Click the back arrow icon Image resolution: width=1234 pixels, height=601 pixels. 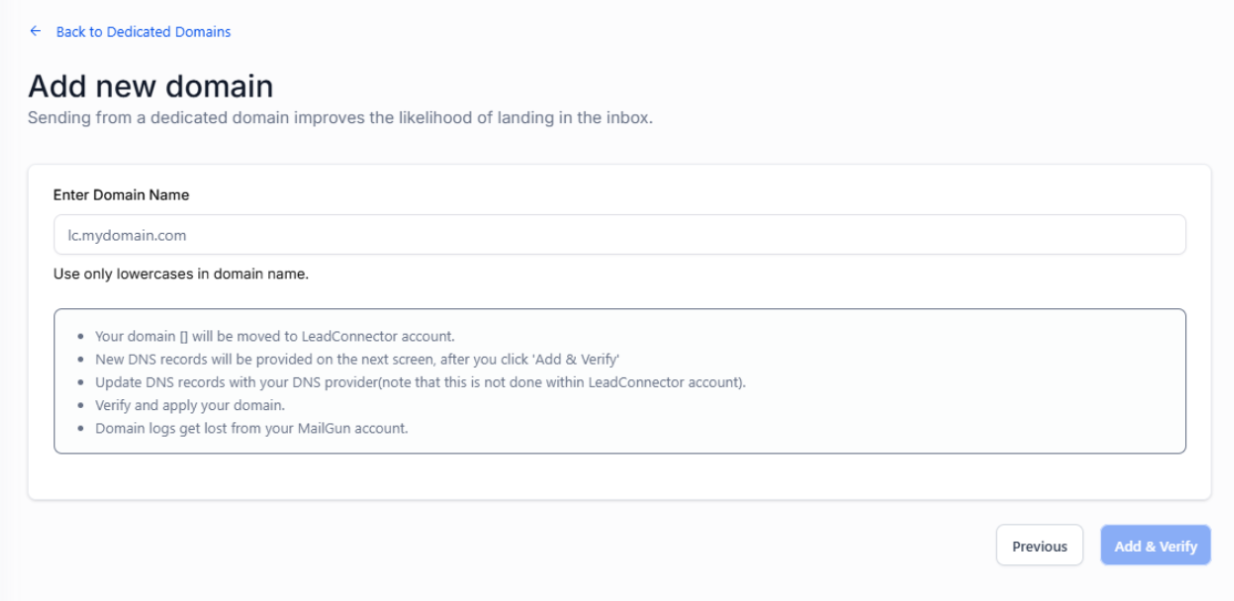(36, 32)
